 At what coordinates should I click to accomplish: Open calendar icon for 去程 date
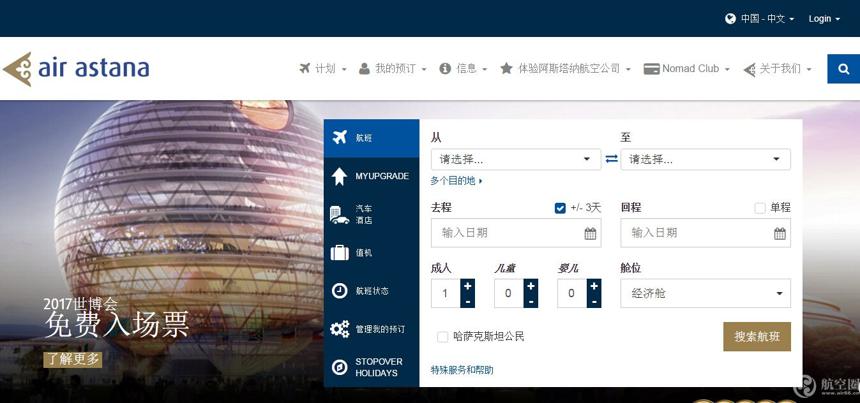click(x=590, y=234)
